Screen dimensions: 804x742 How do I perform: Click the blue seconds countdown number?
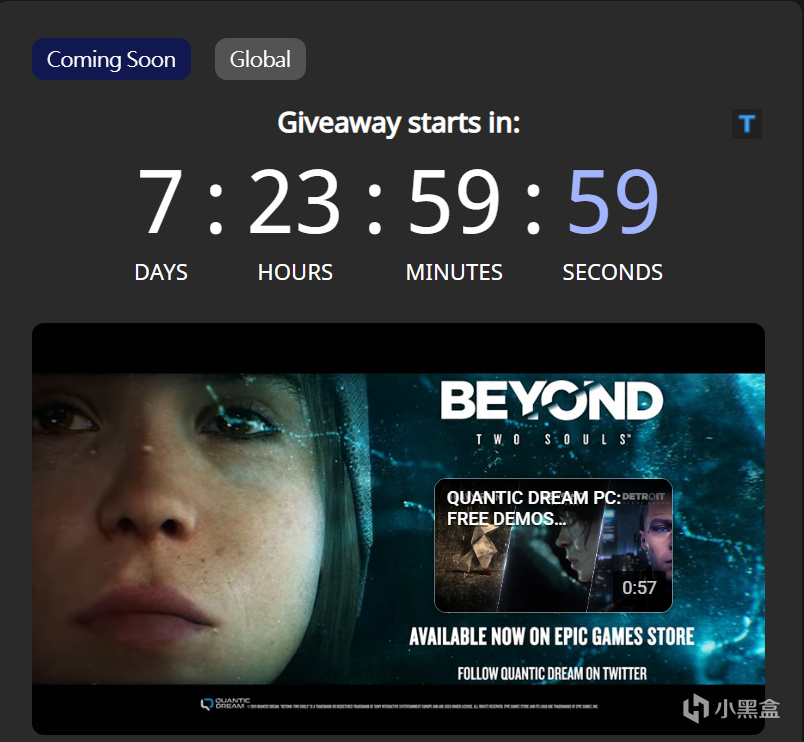(613, 202)
